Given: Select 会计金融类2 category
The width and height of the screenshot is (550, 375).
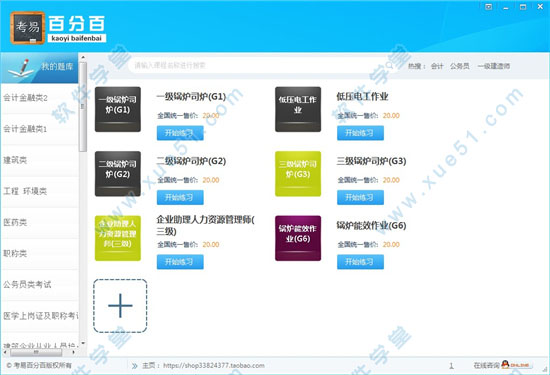Looking at the screenshot, I should [40, 98].
